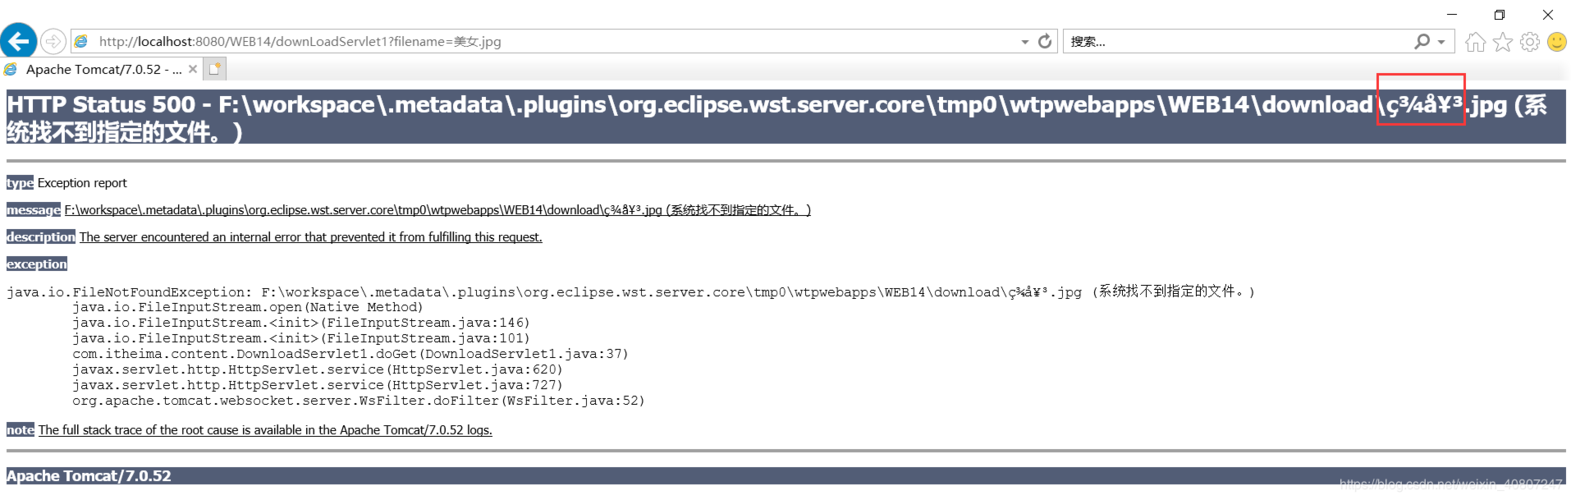Select the Apache Tomcat/7.0.52 tab

pos(102,69)
